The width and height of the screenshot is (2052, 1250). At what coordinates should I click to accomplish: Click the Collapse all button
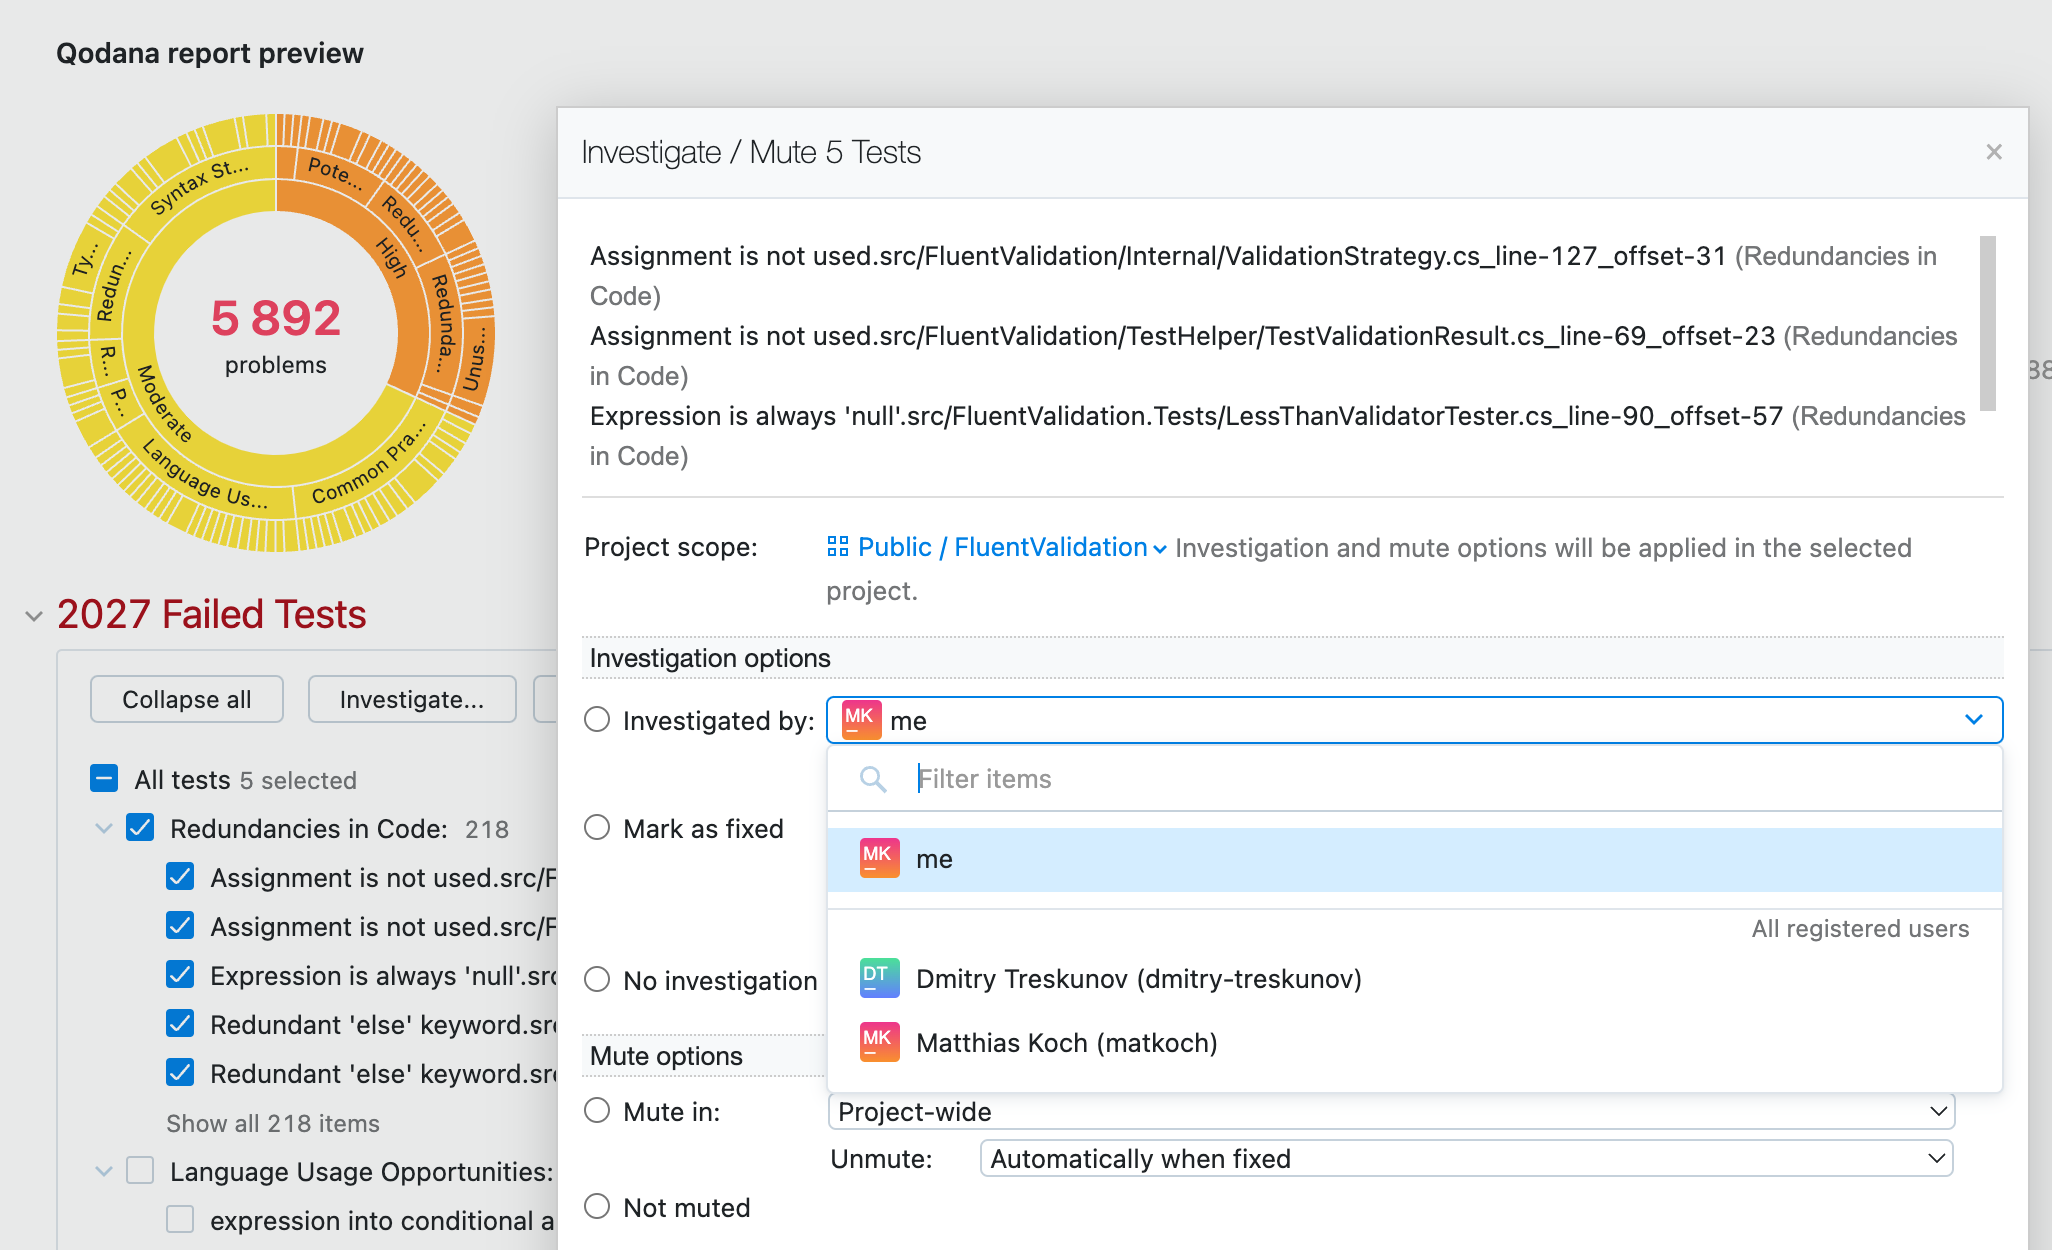(x=187, y=699)
